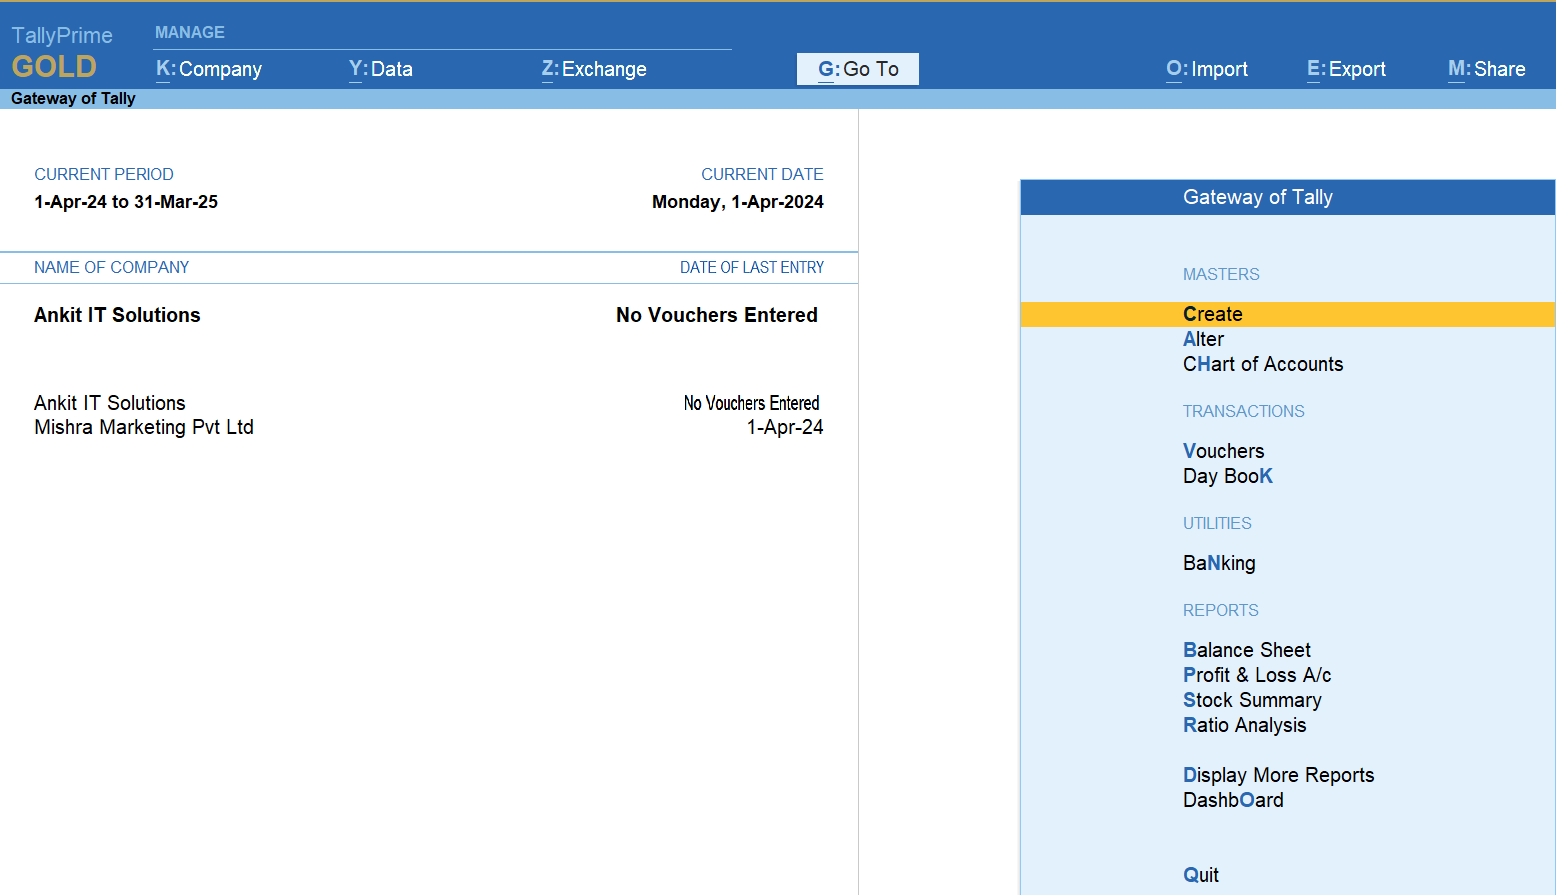Select Display More Reports

click(1278, 775)
